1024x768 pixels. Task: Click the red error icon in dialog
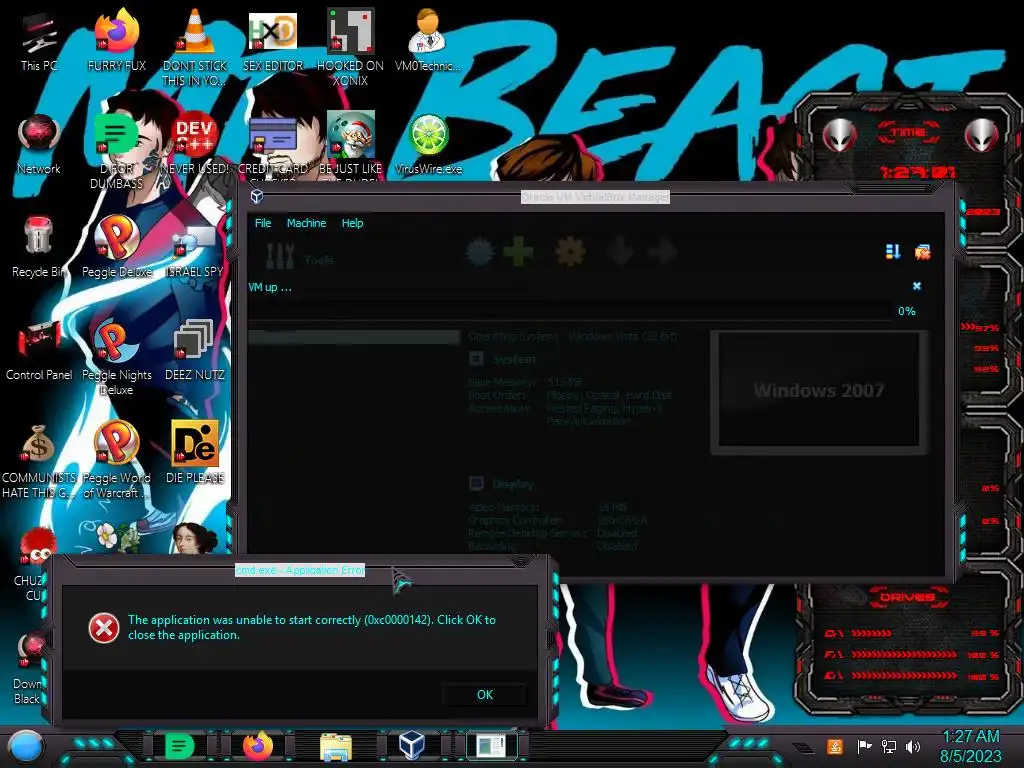(x=104, y=628)
